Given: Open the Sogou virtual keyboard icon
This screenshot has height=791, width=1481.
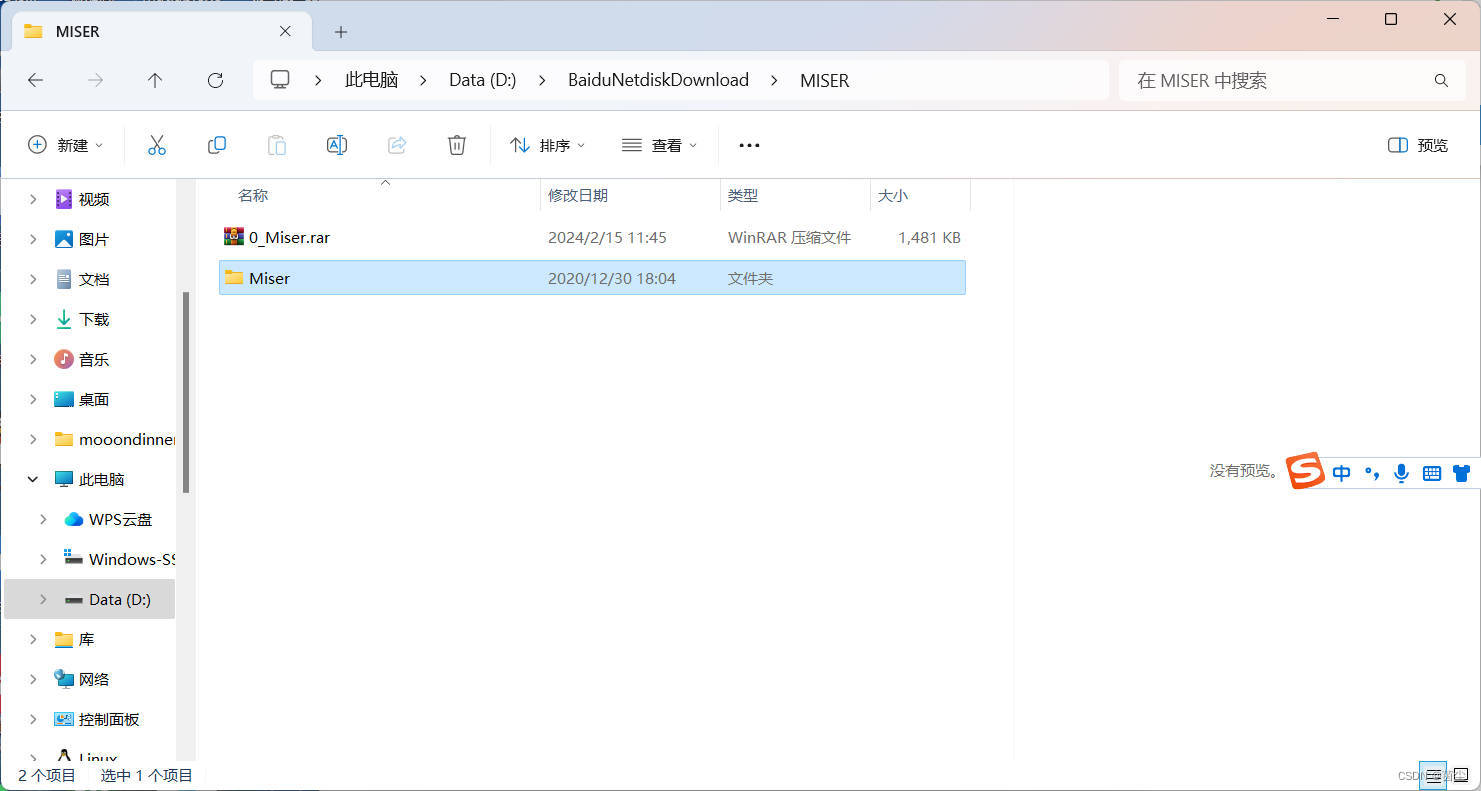Looking at the screenshot, I should [1431, 473].
